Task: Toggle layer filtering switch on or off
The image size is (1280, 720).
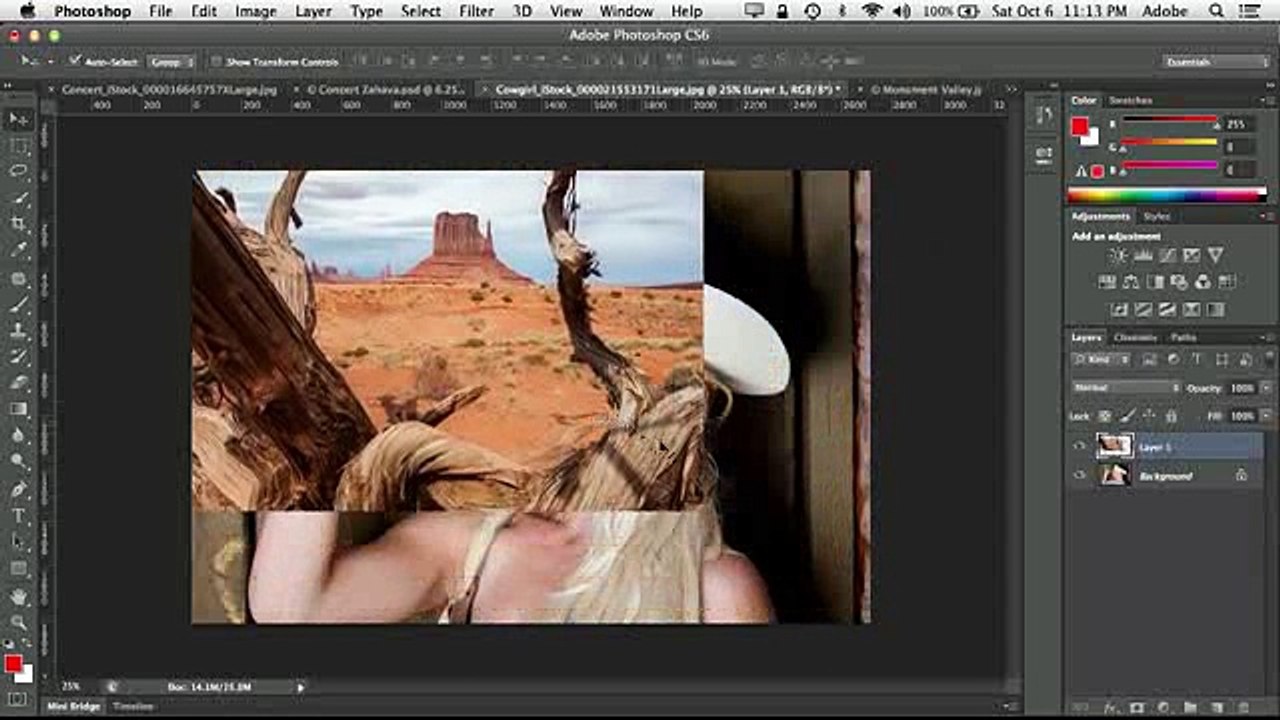Action: point(1269,360)
